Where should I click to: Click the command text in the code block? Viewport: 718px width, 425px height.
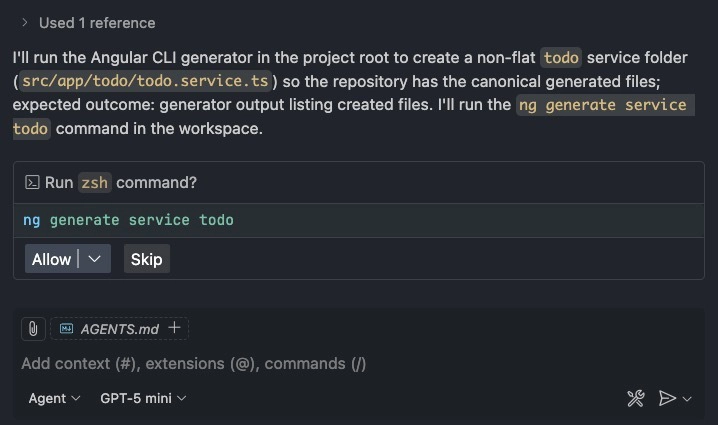[x=128, y=220]
